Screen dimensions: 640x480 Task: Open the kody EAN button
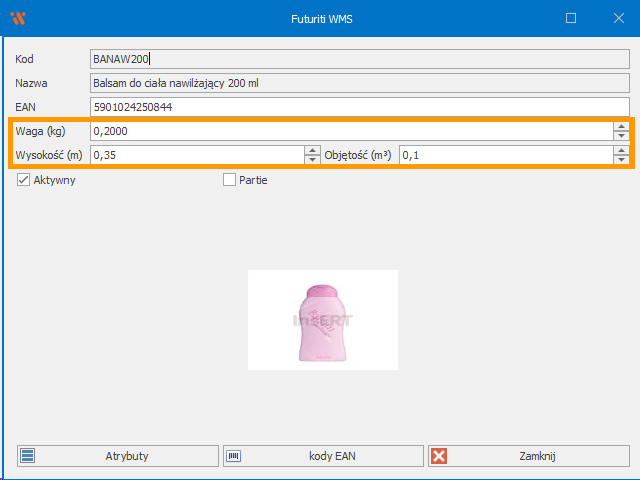pos(323,456)
